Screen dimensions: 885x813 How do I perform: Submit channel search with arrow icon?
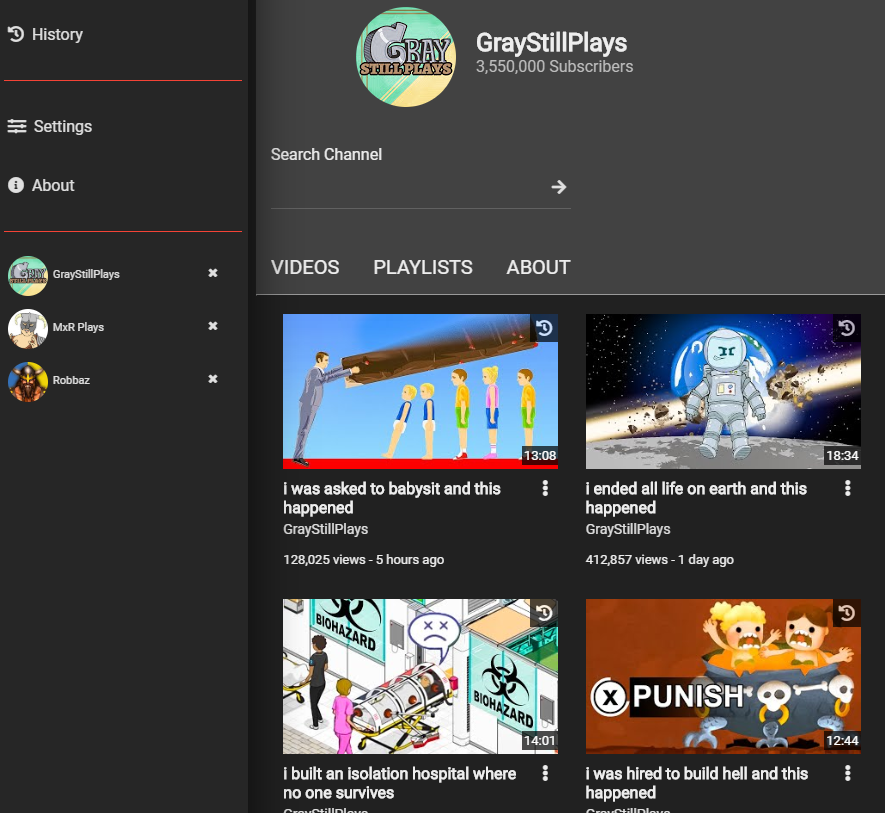(x=559, y=187)
